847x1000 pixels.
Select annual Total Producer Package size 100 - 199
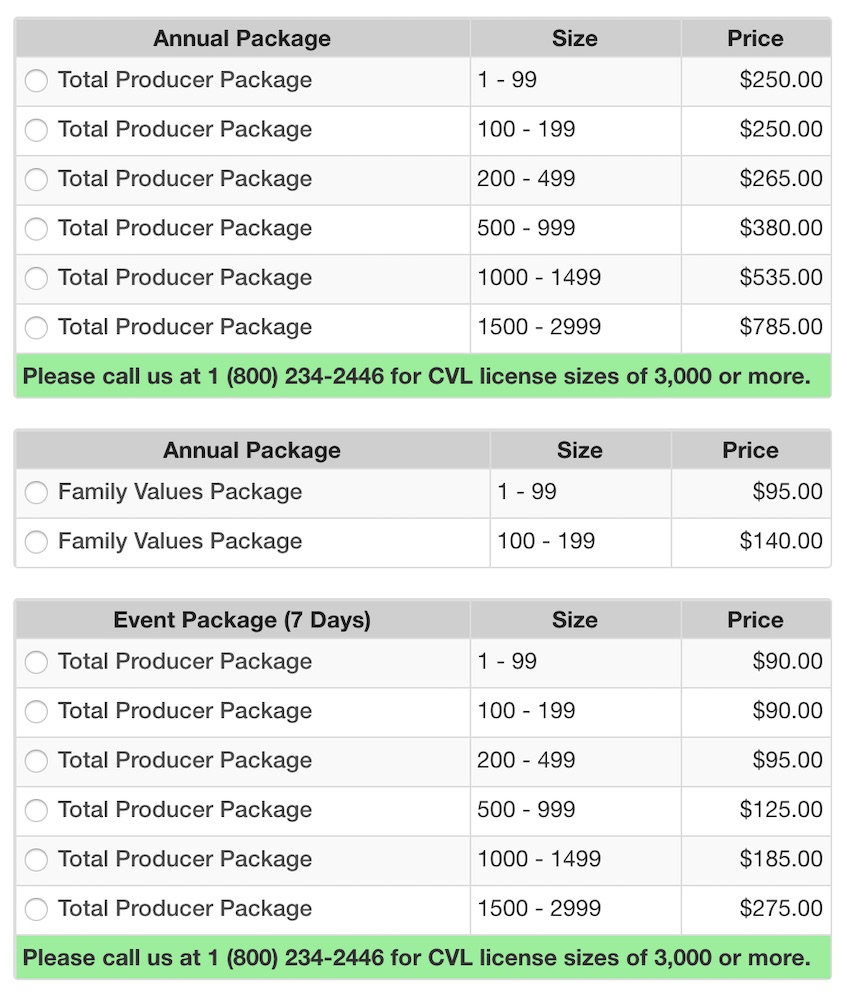pyautogui.click(x=36, y=130)
